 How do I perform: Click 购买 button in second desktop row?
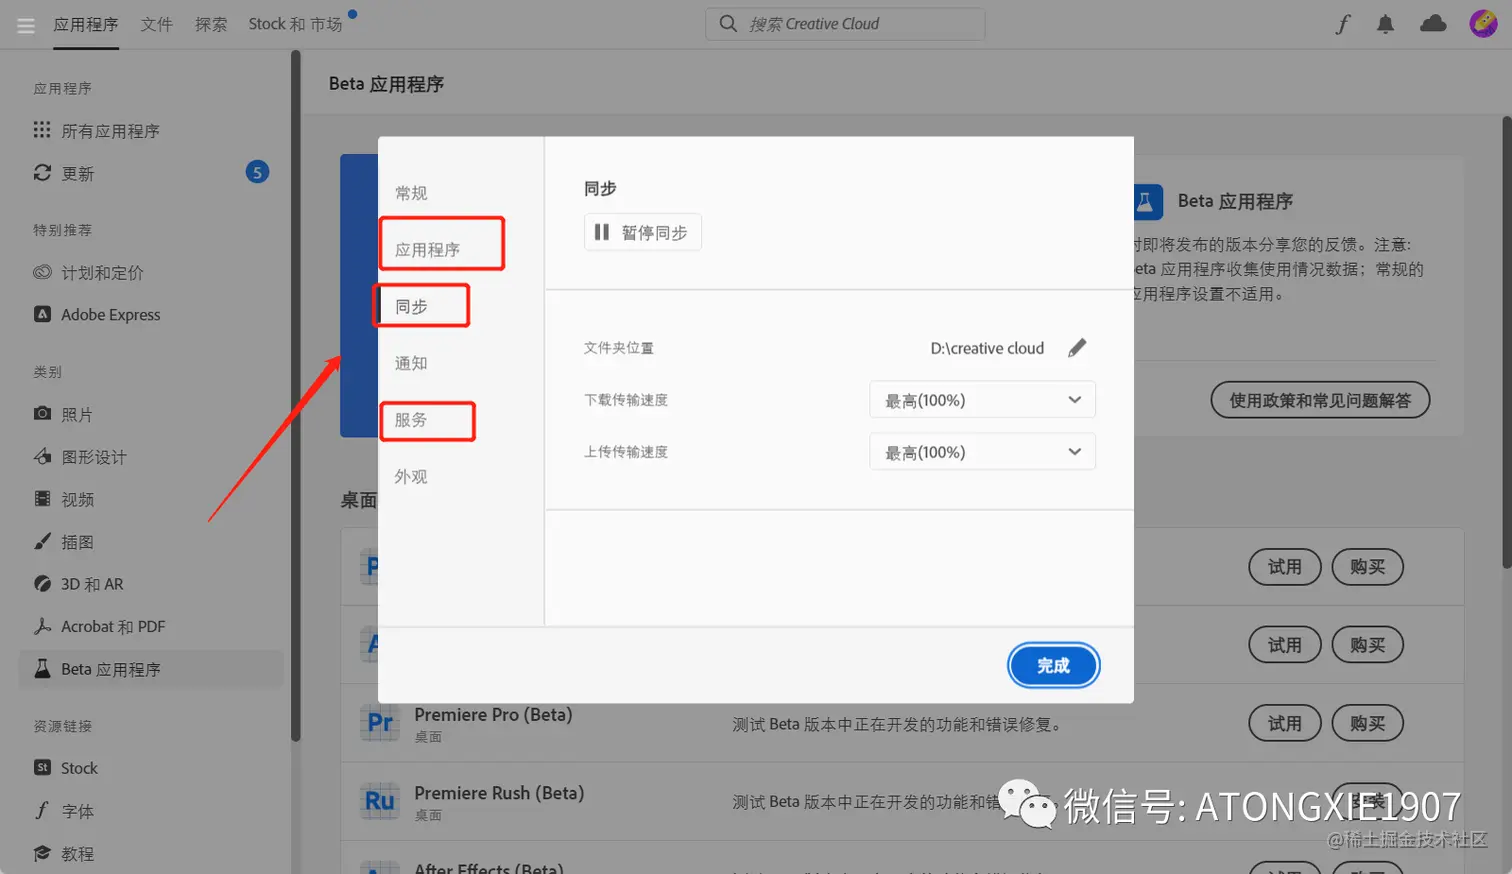(1368, 645)
